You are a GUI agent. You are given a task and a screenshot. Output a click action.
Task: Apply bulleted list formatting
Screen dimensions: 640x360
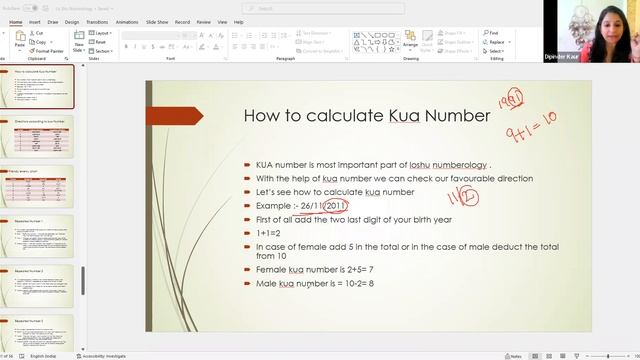(234, 36)
